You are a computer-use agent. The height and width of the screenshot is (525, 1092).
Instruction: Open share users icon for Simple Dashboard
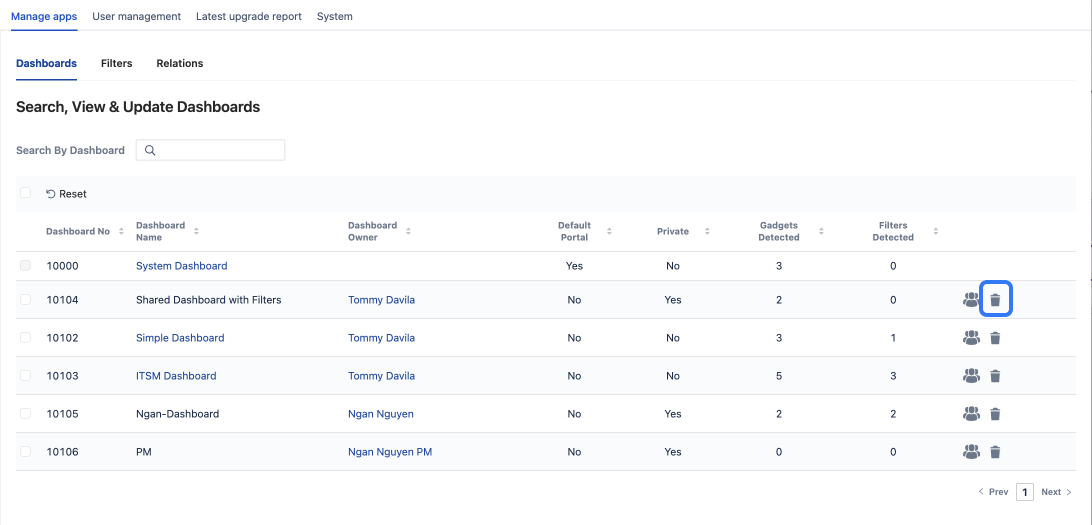tap(971, 338)
